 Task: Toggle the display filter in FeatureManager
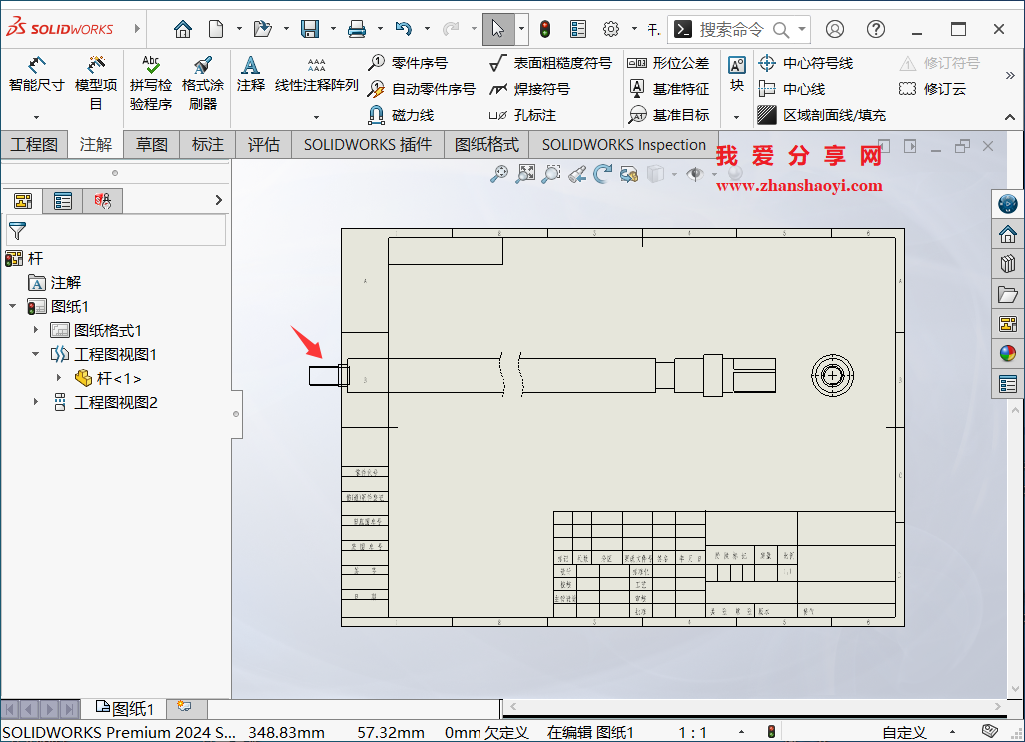point(17,230)
